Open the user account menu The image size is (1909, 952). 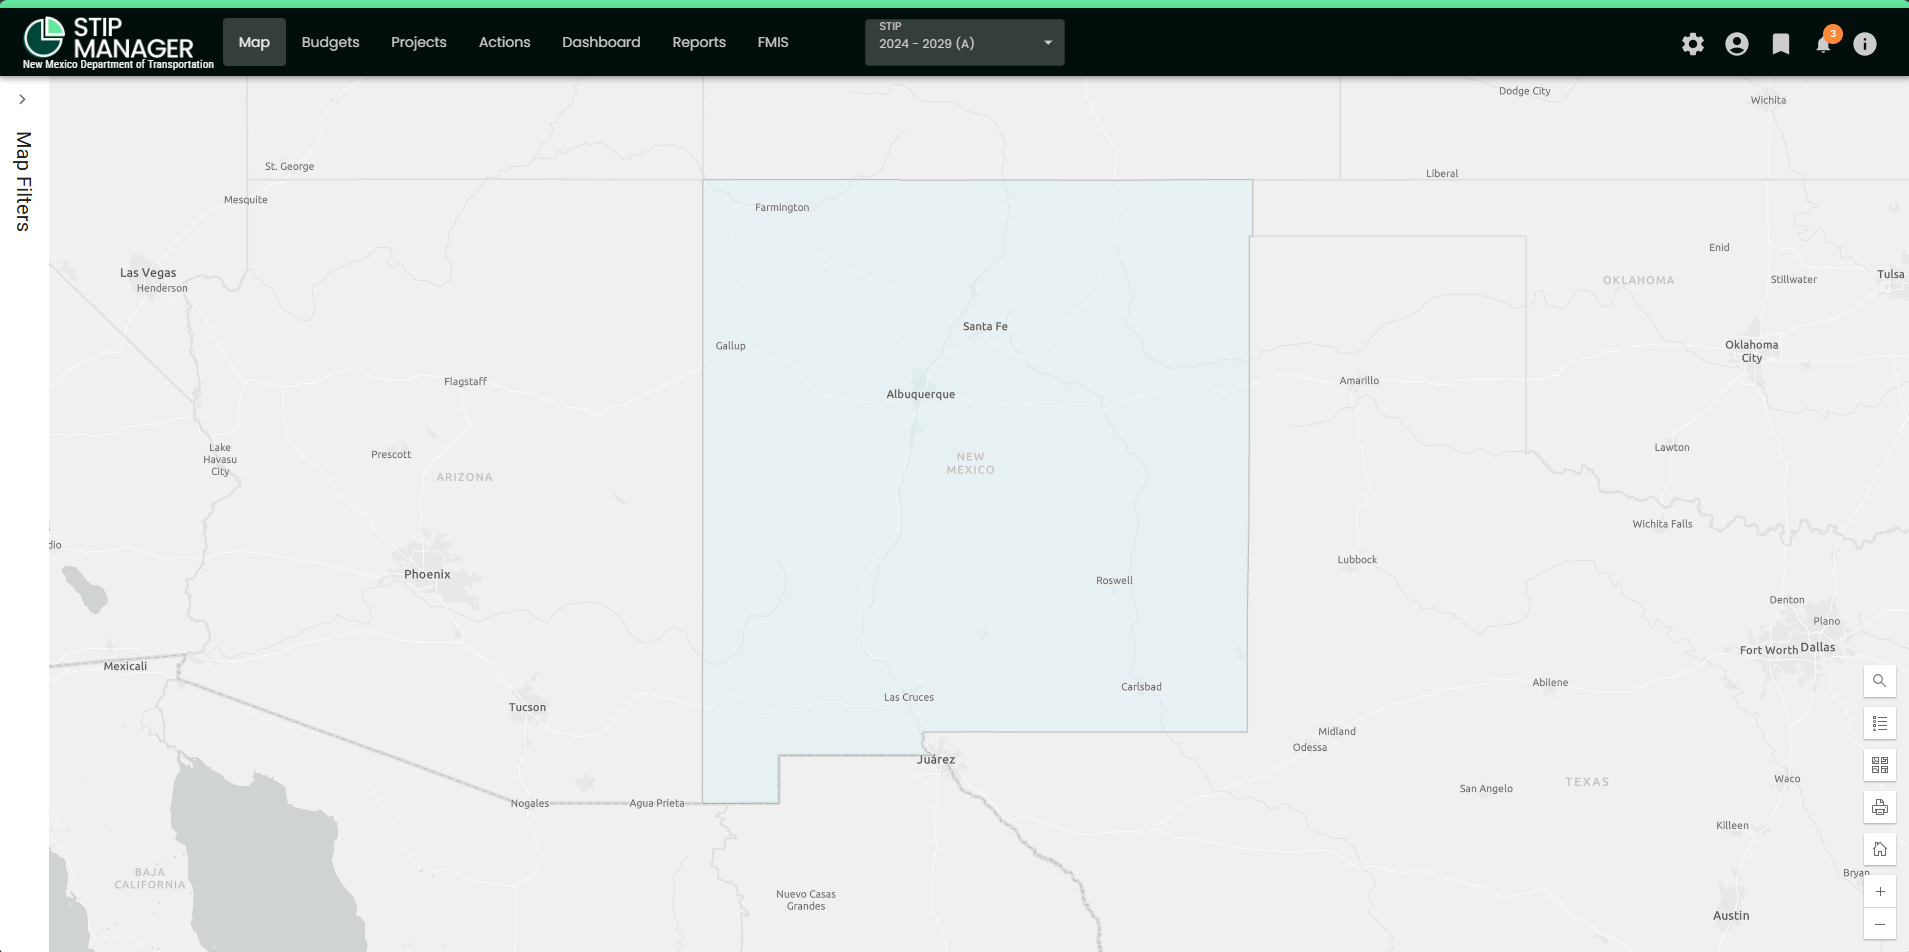1737,44
